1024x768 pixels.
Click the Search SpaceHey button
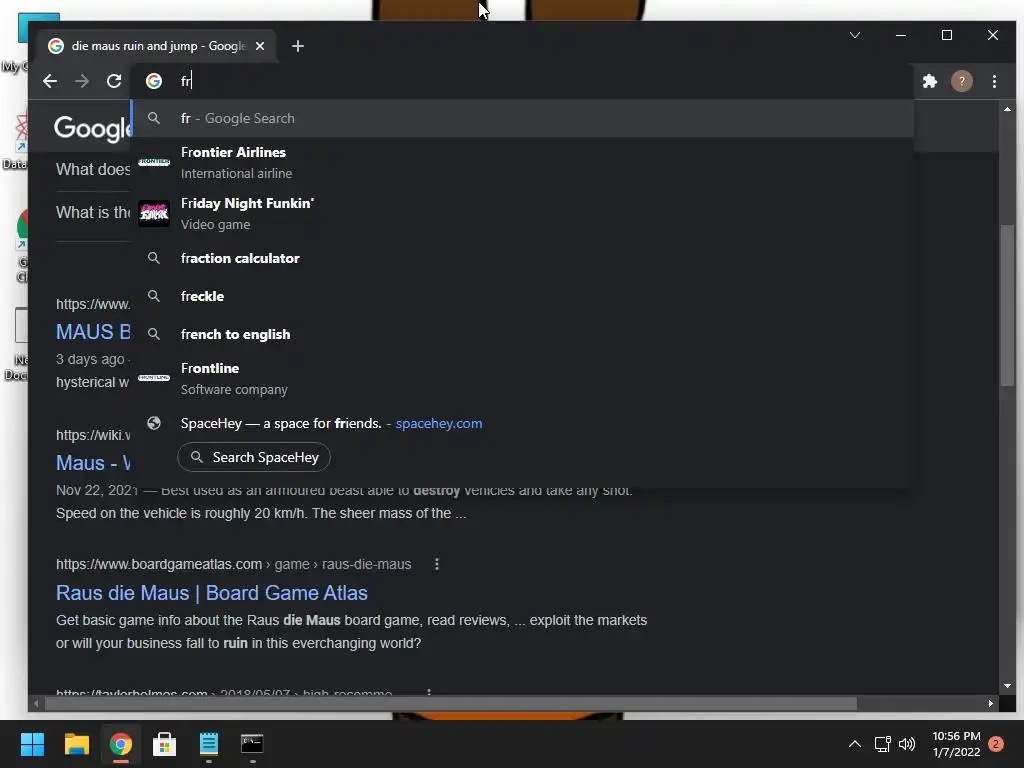[254, 457]
